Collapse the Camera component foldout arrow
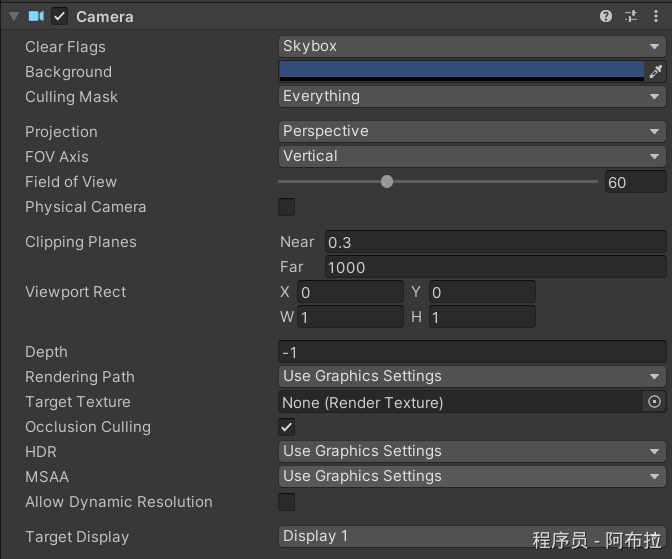 14,16
